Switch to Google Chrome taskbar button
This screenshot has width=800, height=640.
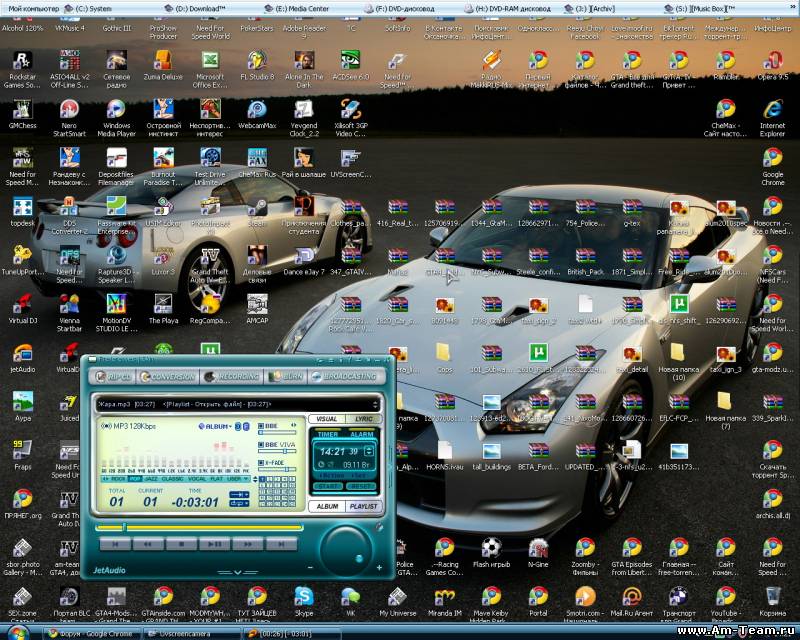click(x=90, y=634)
